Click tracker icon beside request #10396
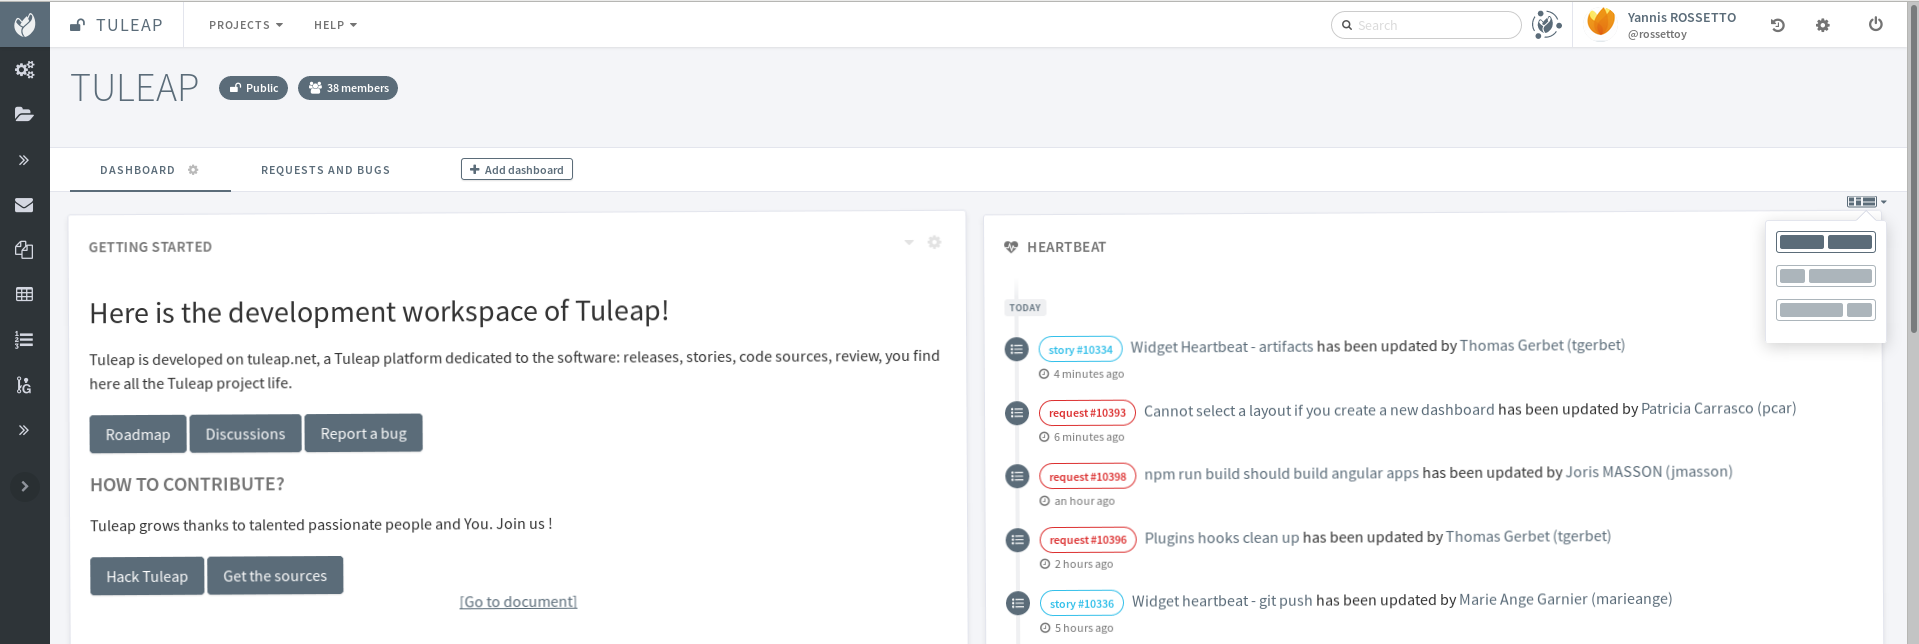The width and height of the screenshot is (1919, 644). (x=1017, y=540)
